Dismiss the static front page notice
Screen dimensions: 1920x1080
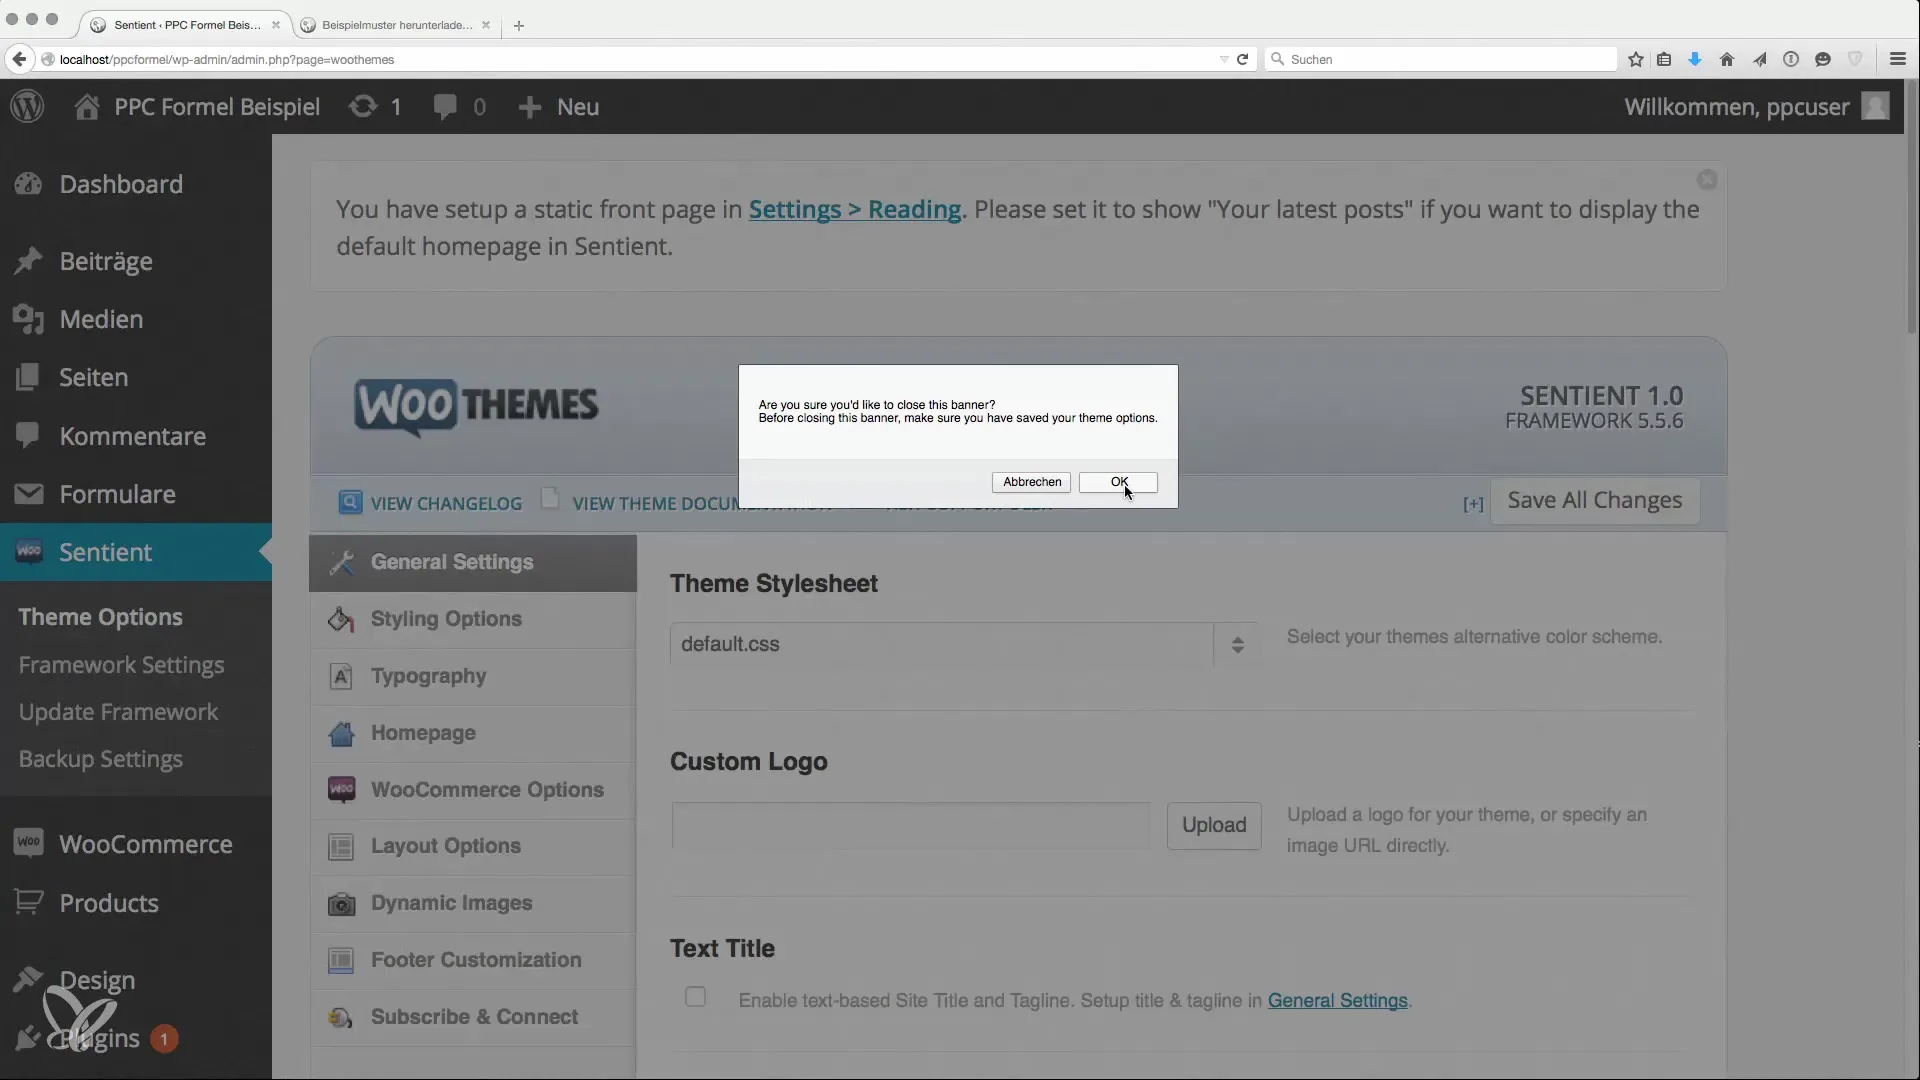(1707, 179)
